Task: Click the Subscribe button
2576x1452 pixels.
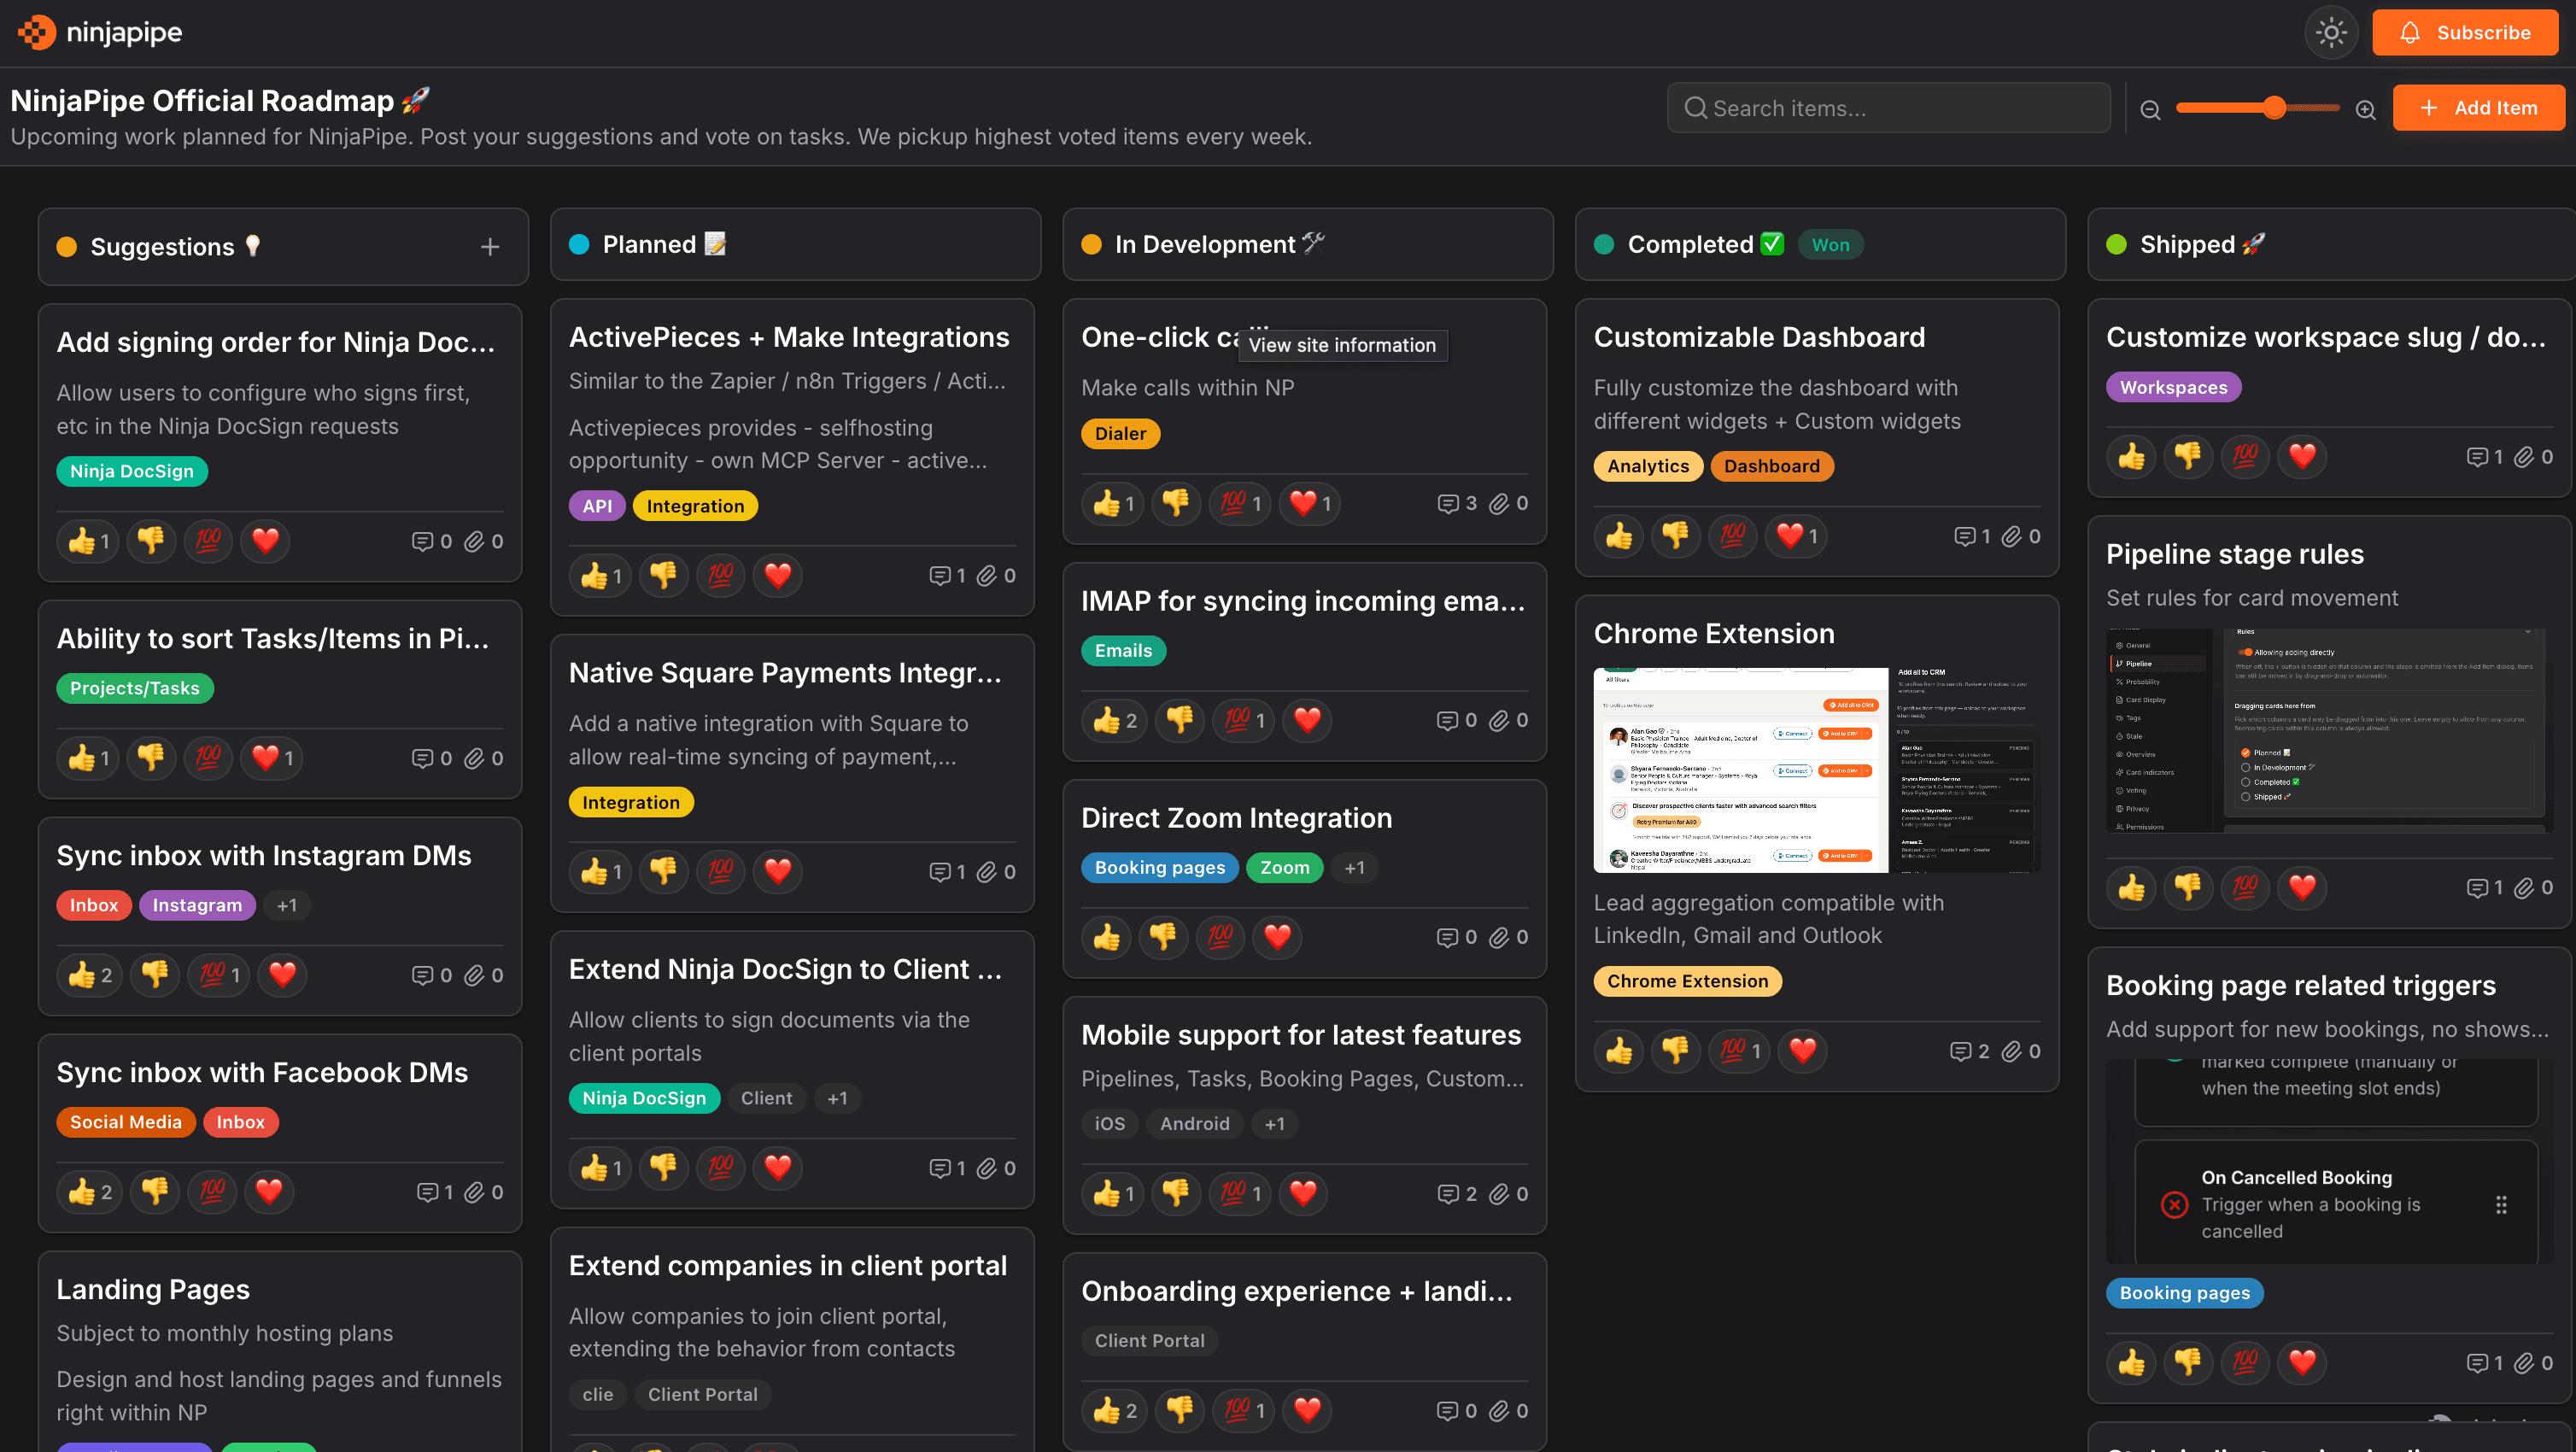Action: [x=2465, y=32]
